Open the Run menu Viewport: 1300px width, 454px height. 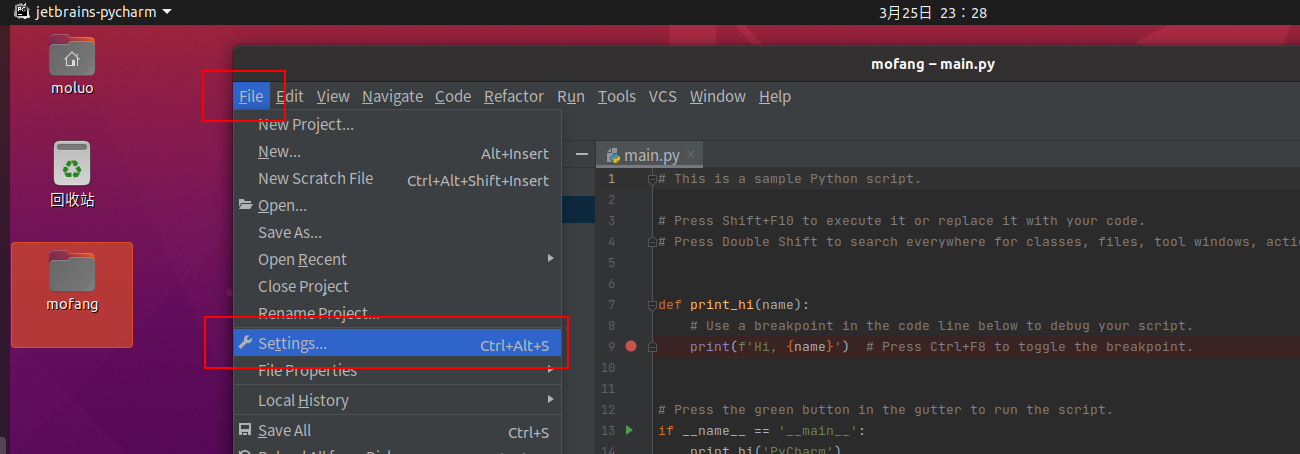click(x=571, y=97)
